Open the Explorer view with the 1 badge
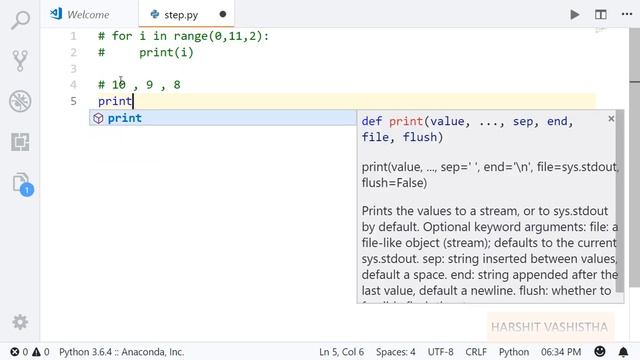This screenshot has width=640, height=360. tap(22, 184)
